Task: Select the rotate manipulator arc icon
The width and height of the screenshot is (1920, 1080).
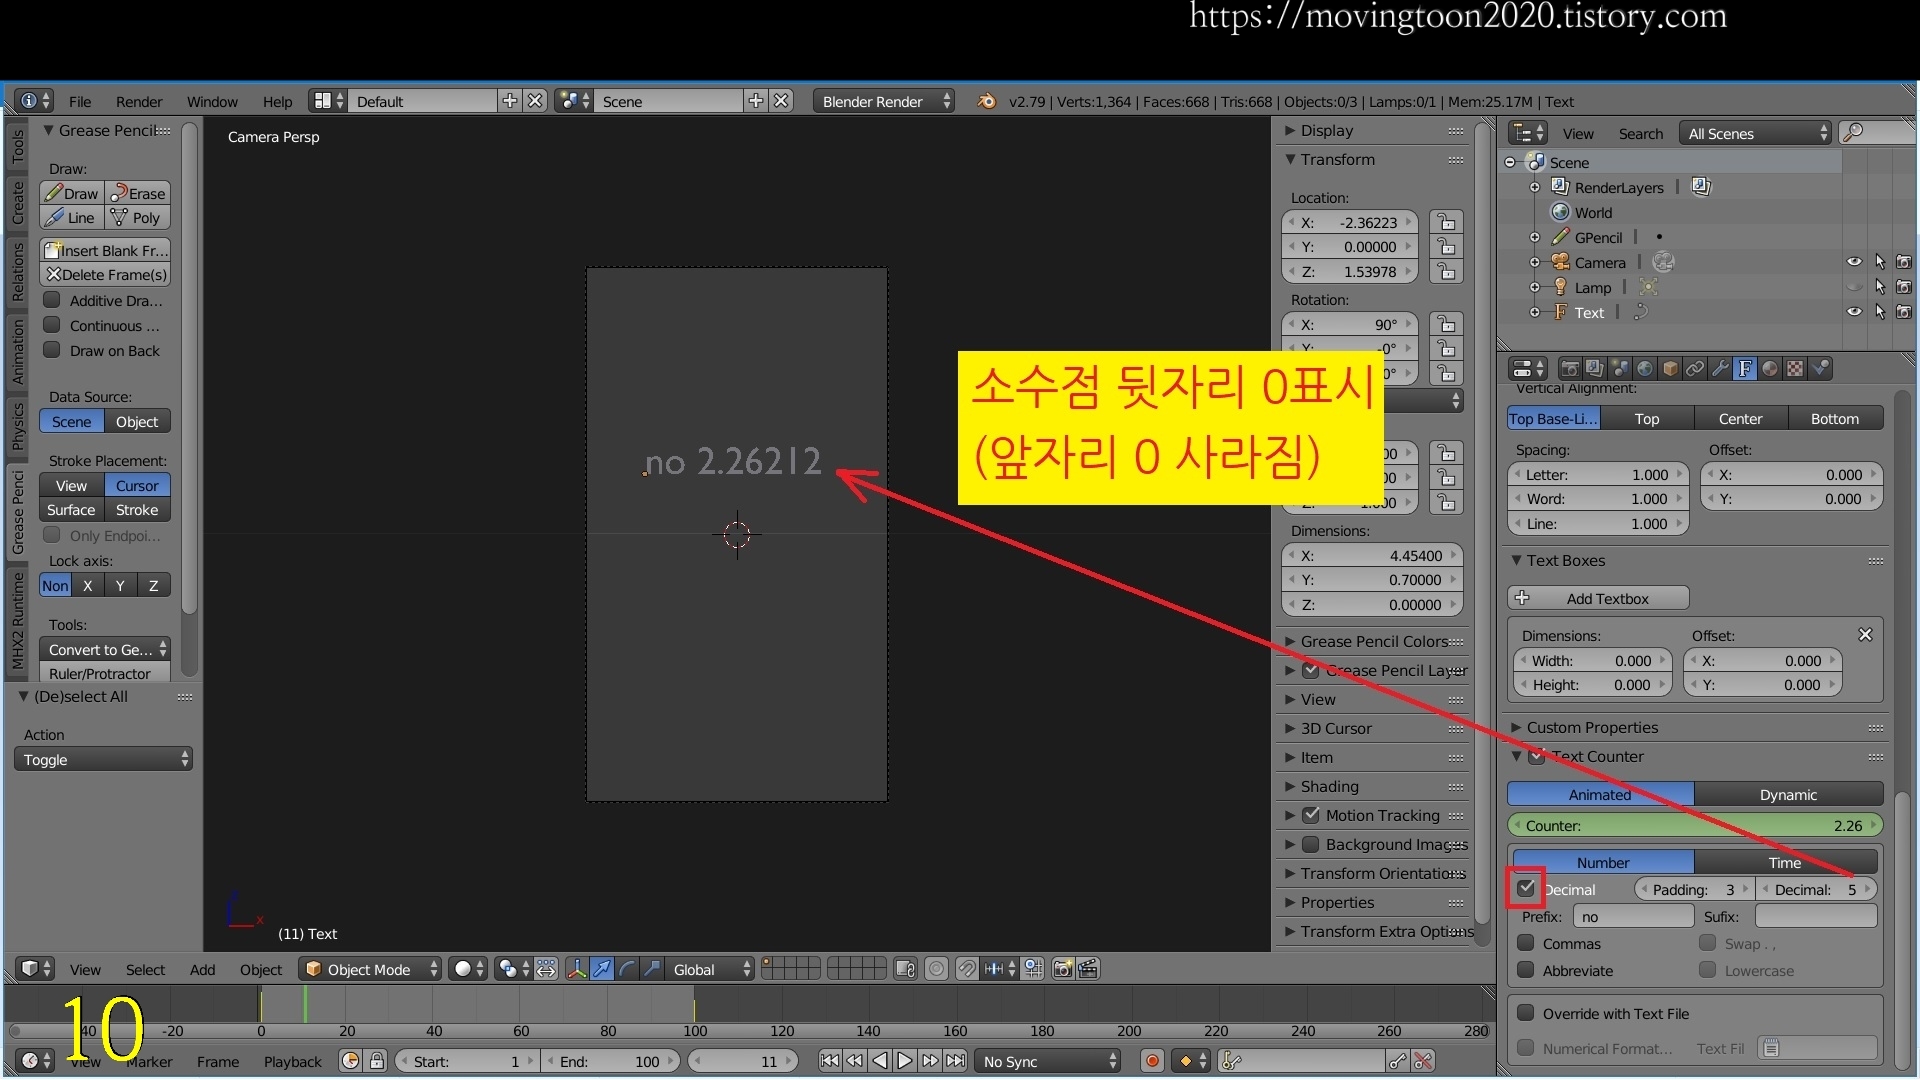Action: 627,969
